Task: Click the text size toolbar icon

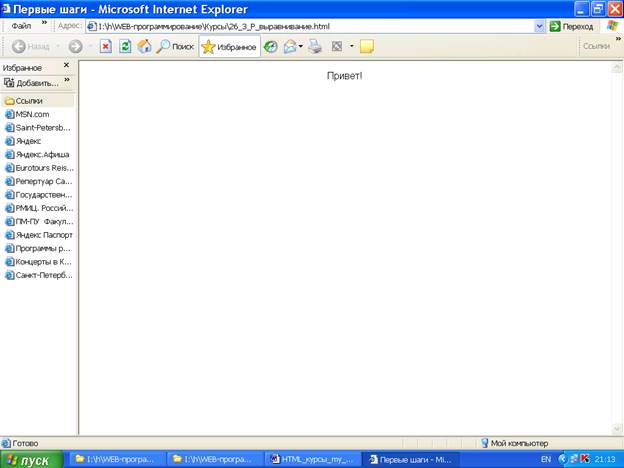Action: click(337, 47)
